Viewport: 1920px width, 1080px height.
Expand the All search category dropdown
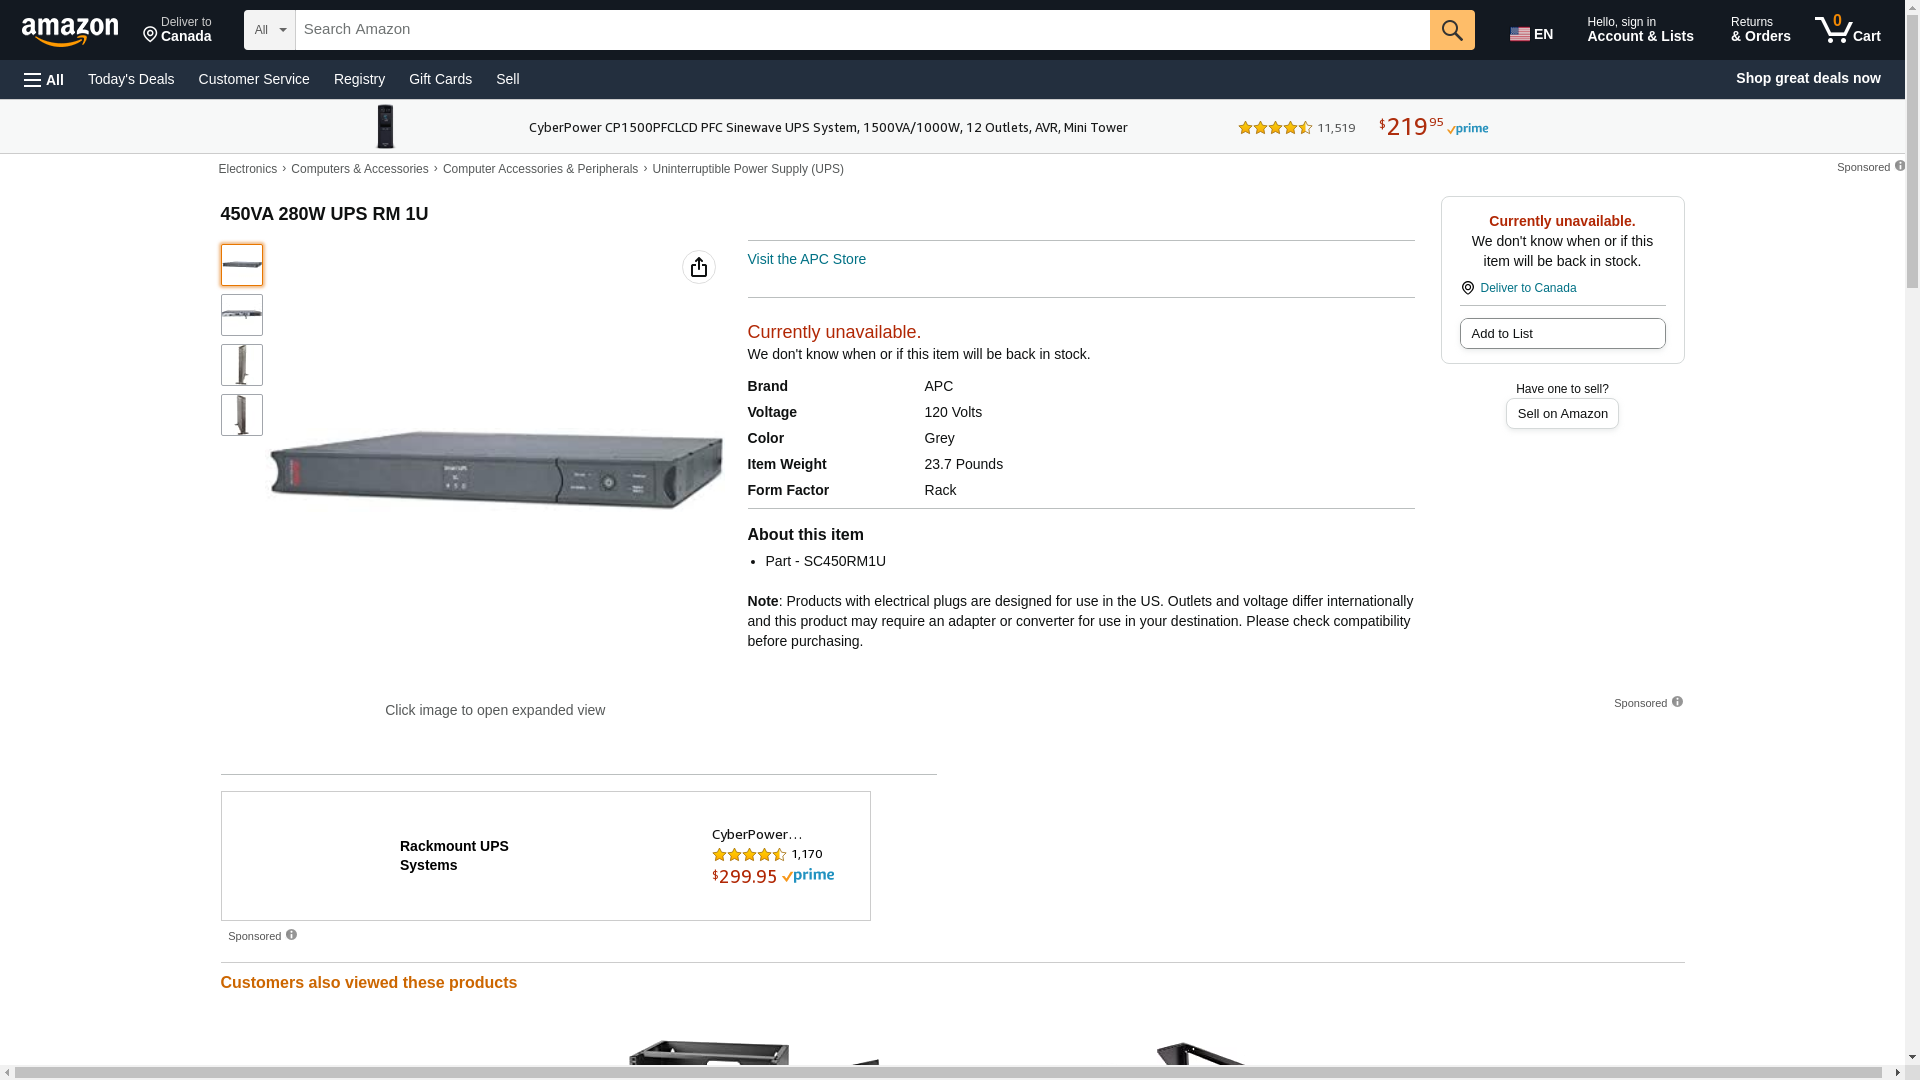(x=269, y=30)
